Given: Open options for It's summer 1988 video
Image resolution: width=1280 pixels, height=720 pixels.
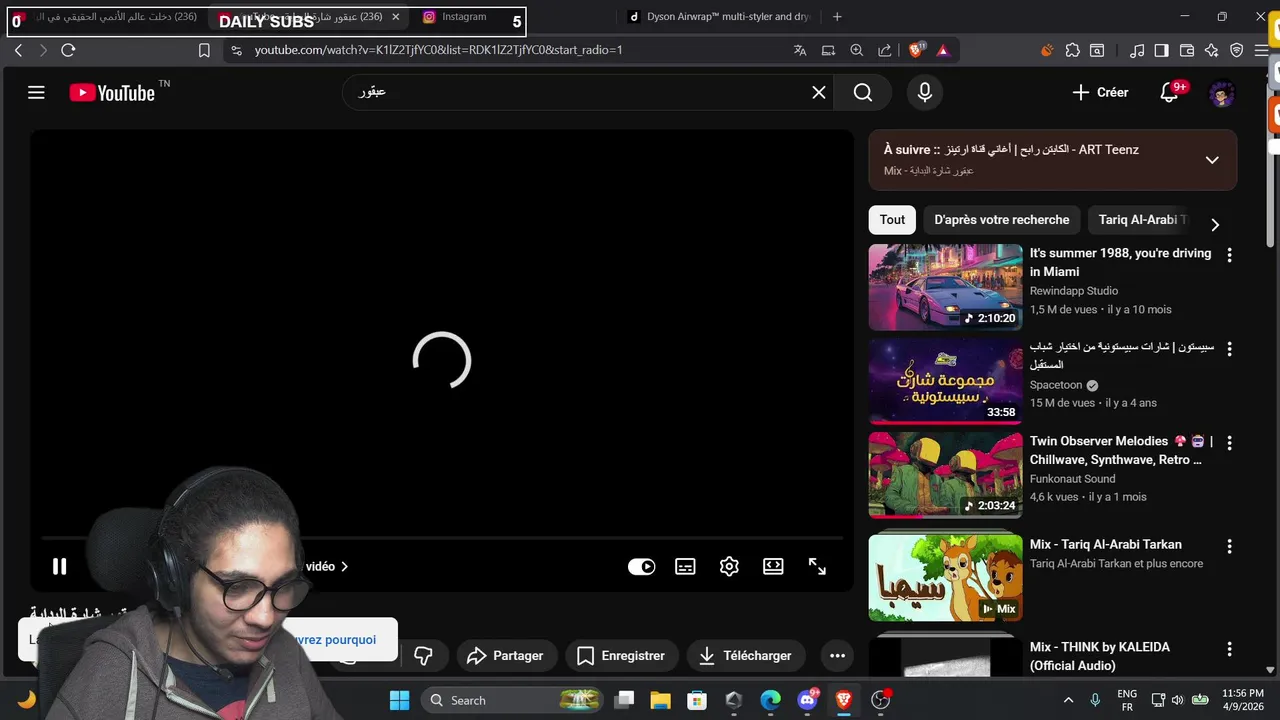Looking at the screenshot, I should (x=1230, y=255).
